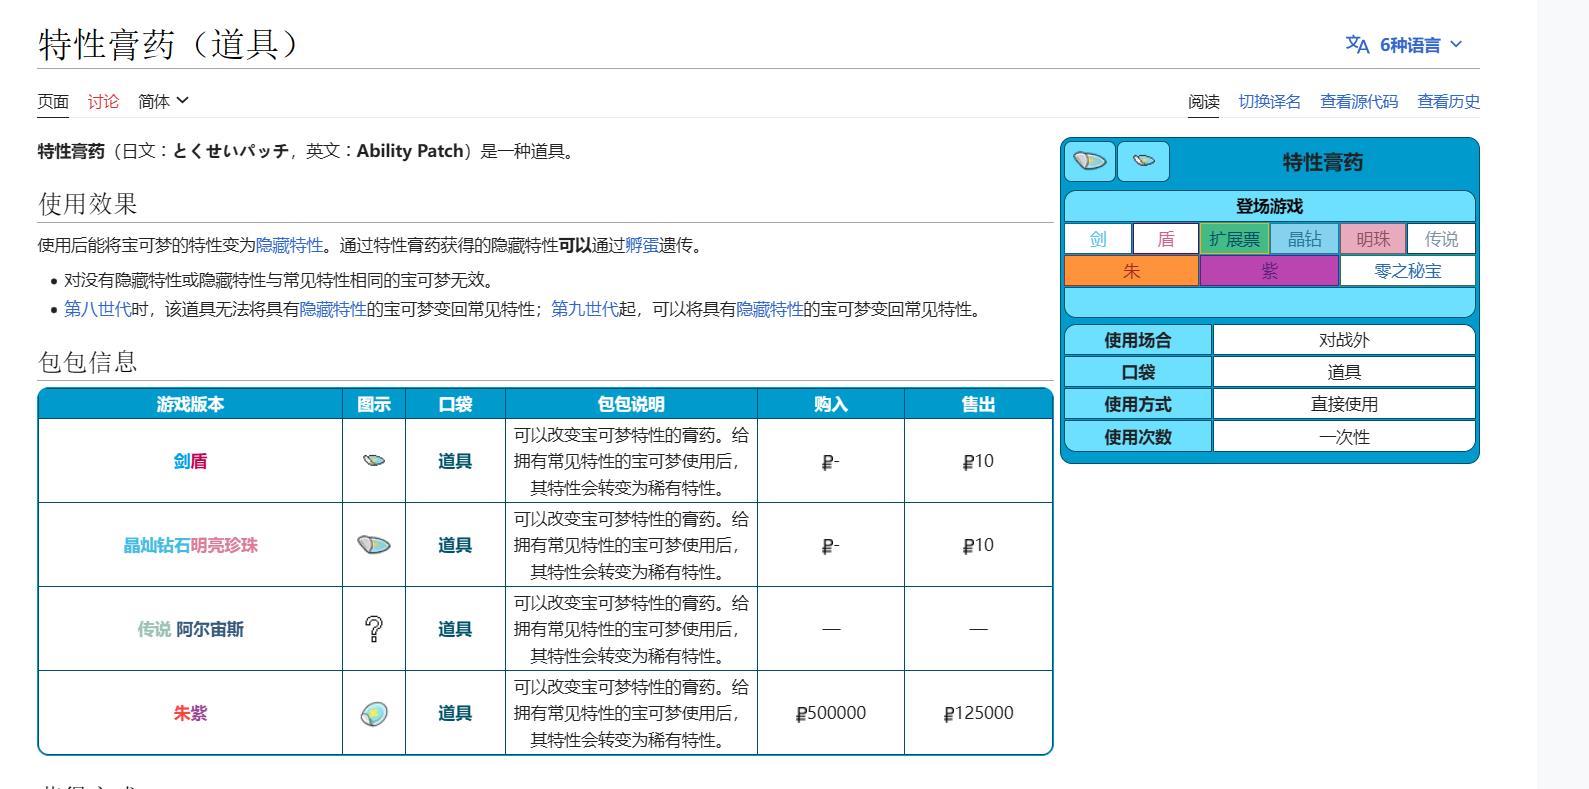The width and height of the screenshot is (1589, 789).
Task: Expand the 简体 variant dropdown
Action: point(163,101)
